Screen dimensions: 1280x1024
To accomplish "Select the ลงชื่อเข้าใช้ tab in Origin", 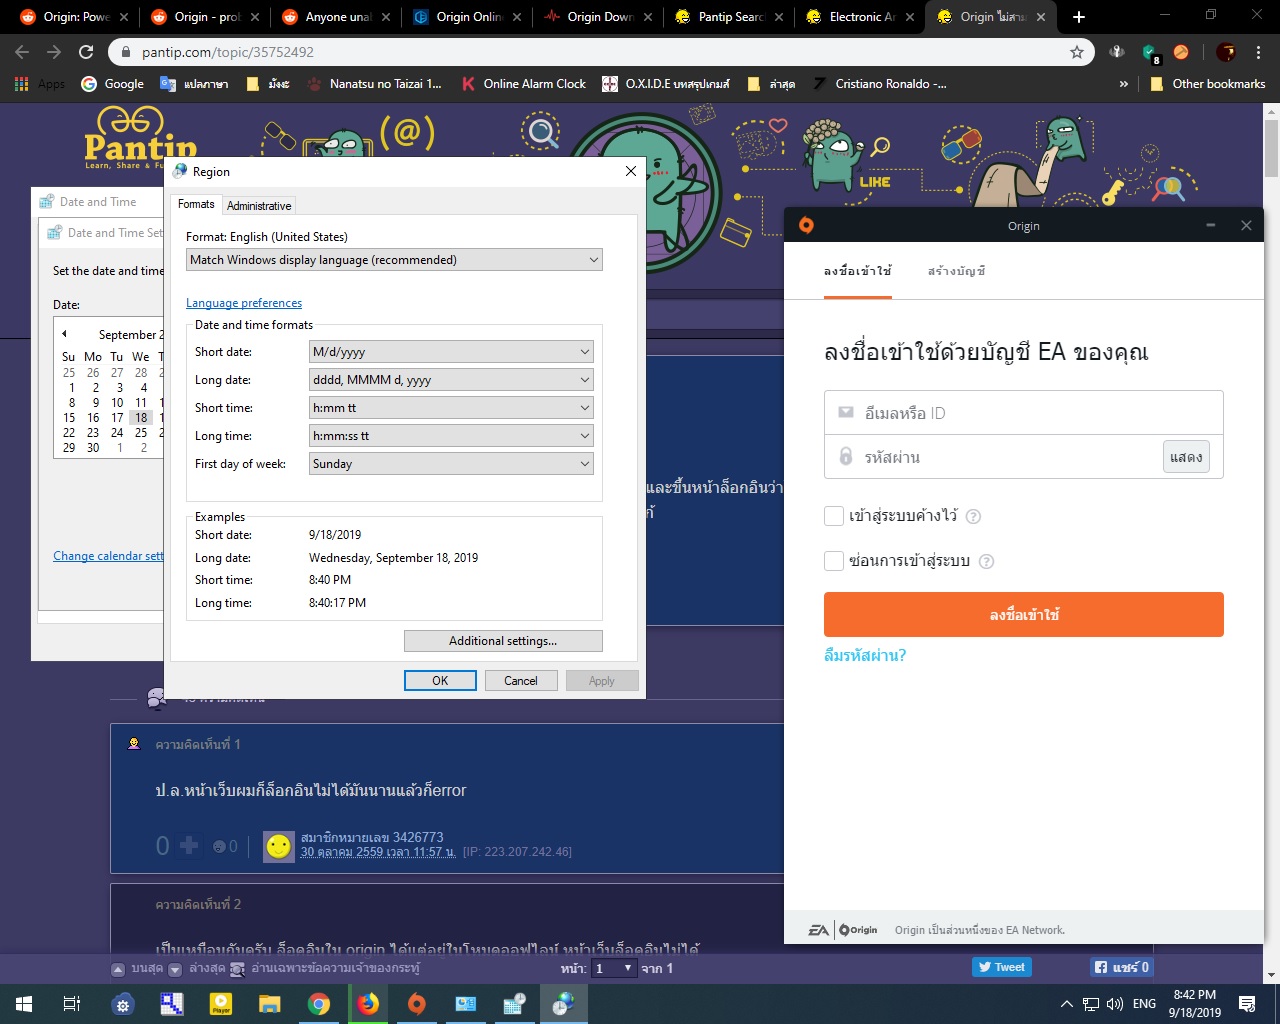I will pos(857,271).
